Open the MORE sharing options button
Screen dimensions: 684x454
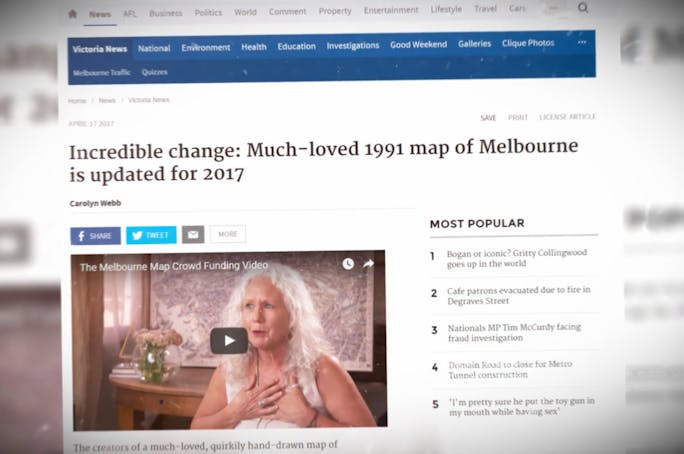click(x=228, y=234)
